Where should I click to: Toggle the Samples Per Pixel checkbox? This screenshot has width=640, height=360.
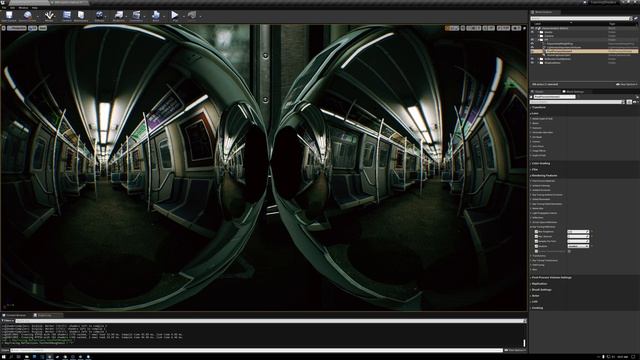pyautogui.click(x=536, y=241)
